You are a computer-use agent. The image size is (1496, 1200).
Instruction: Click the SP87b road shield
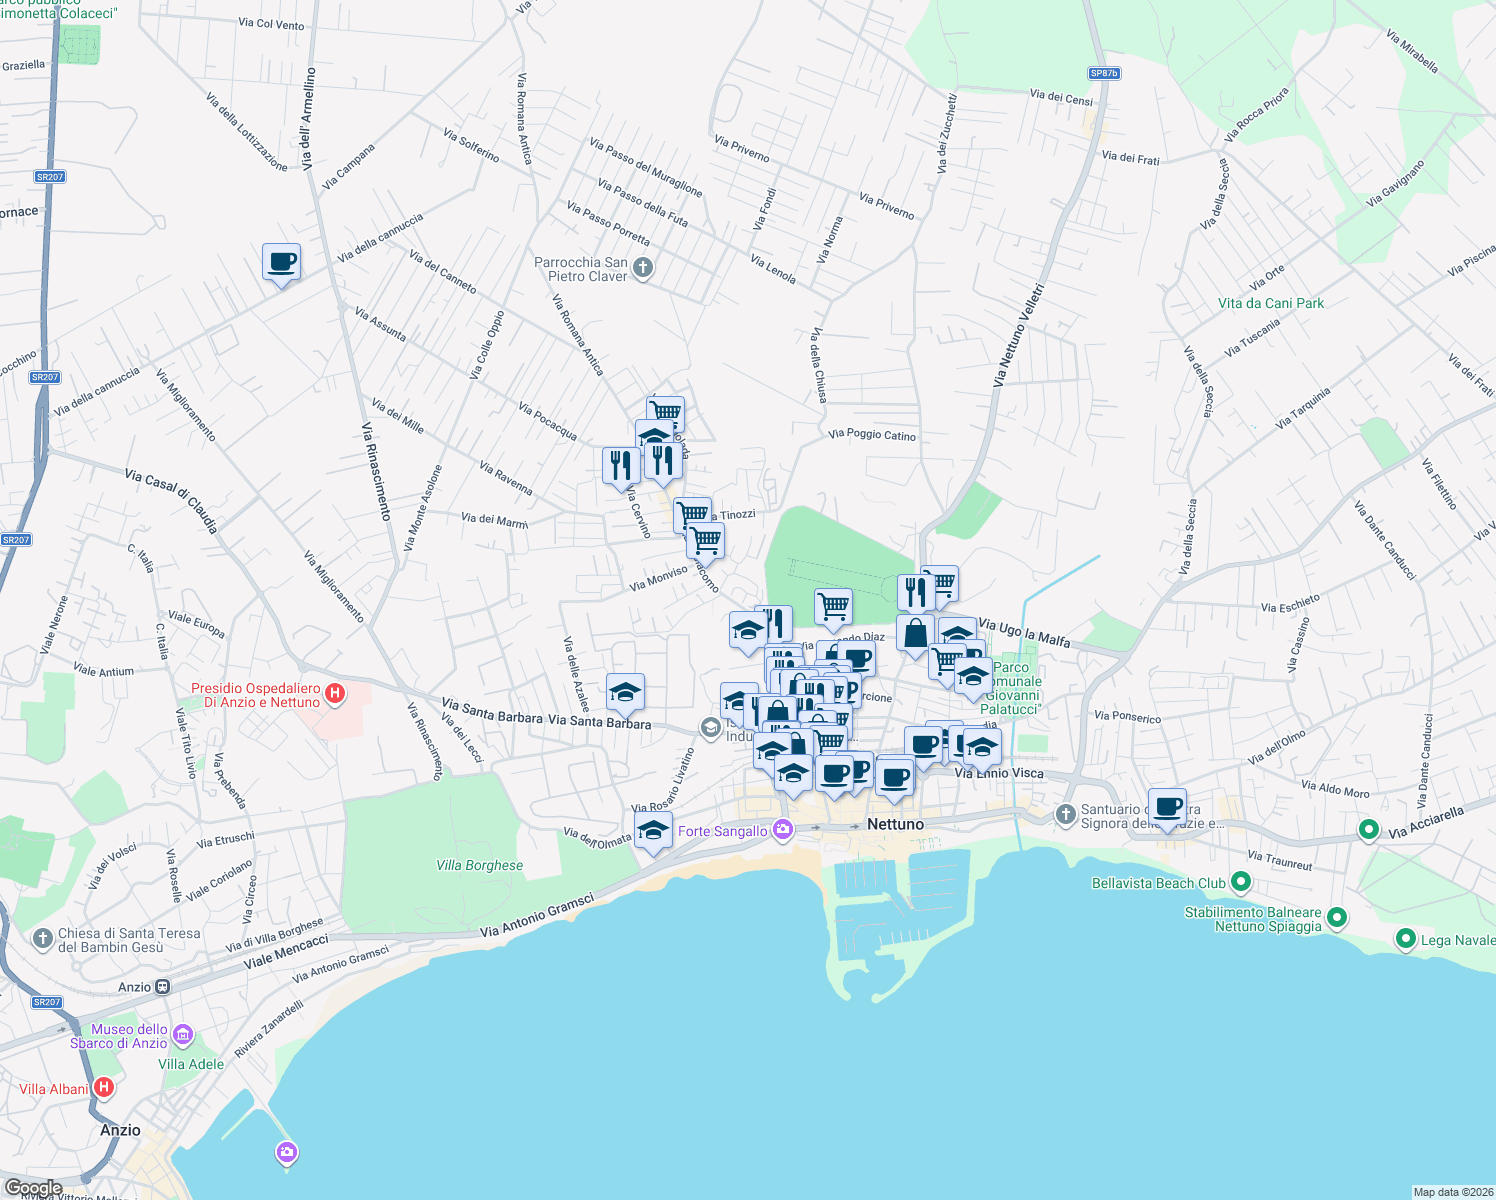point(1102,72)
